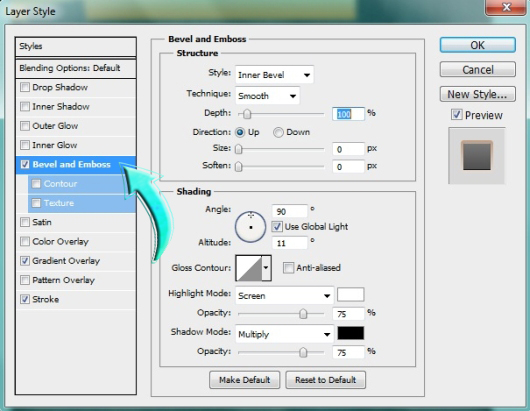The width and height of the screenshot is (530, 411).
Task: Enable the Drop Shadow checkbox
Action: point(25,87)
